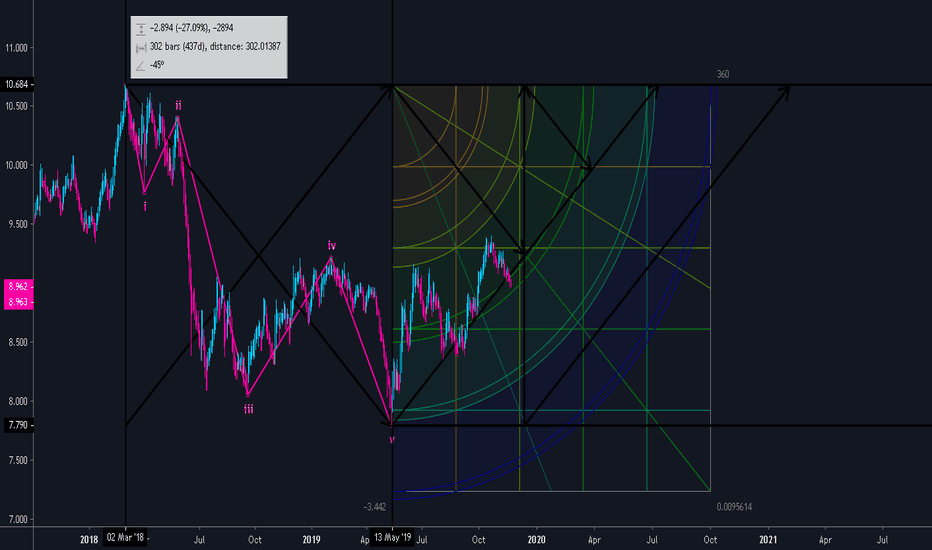This screenshot has height=550, width=932.
Task: Click the bars distance icon in measurement tooltip
Action: pyautogui.click(x=141, y=47)
